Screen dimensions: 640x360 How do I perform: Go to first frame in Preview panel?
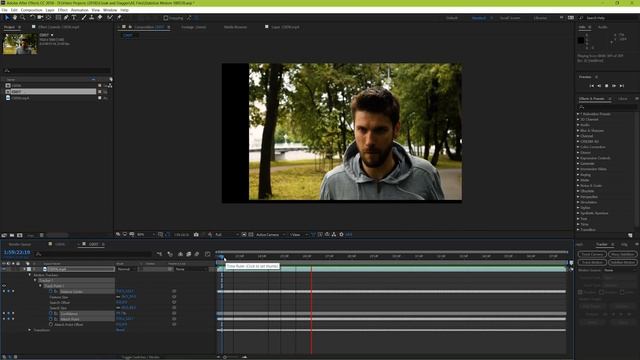coord(591,86)
